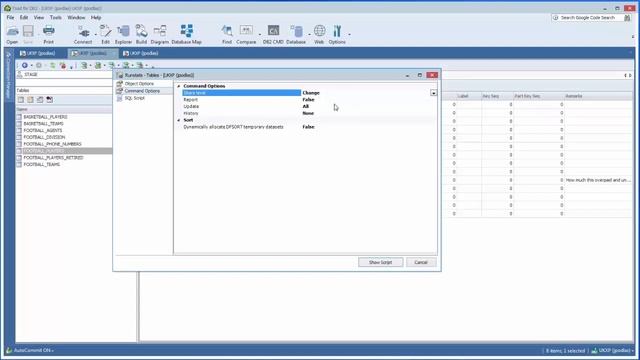640x360 pixels.
Task: Open the Diagram tool
Action: [160, 35]
